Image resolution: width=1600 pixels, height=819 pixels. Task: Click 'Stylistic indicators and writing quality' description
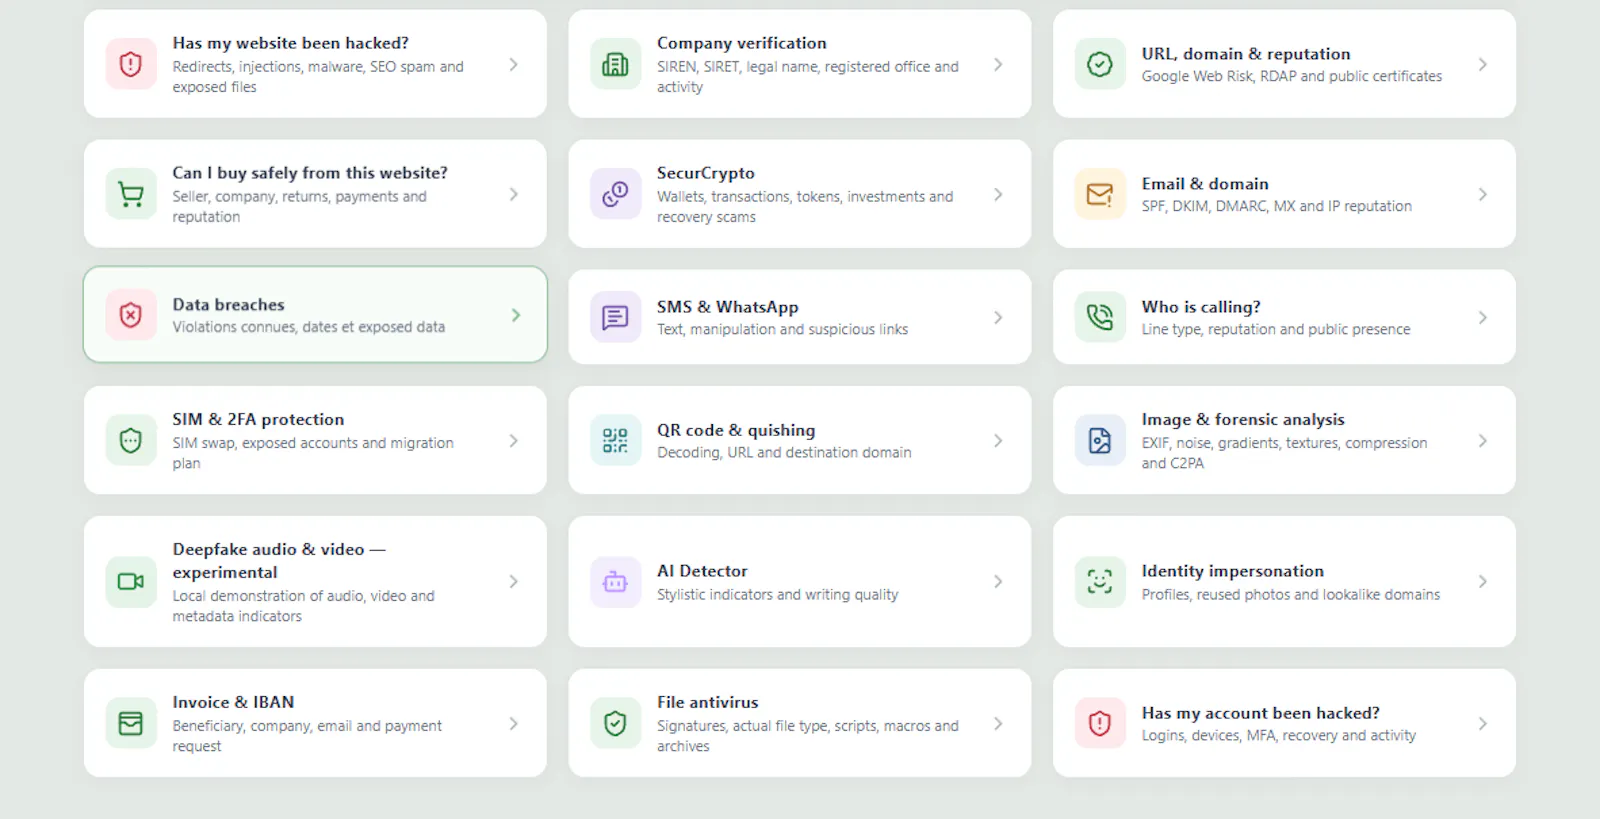click(x=778, y=595)
